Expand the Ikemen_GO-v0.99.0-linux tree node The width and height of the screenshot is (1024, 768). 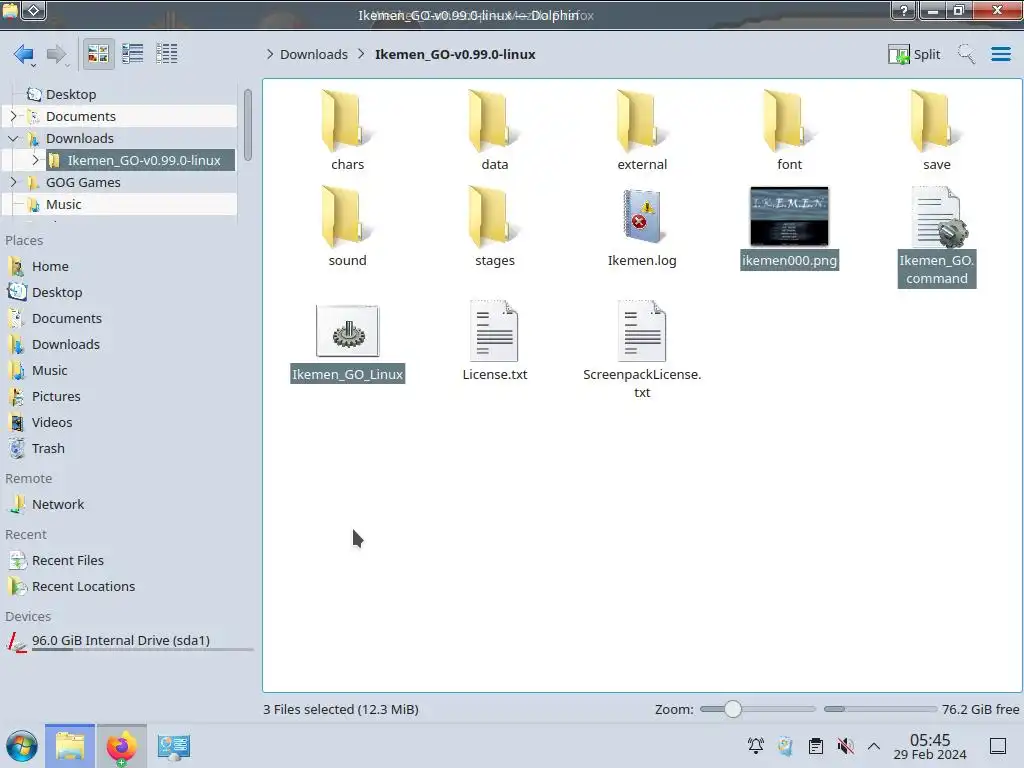(36, 160)
